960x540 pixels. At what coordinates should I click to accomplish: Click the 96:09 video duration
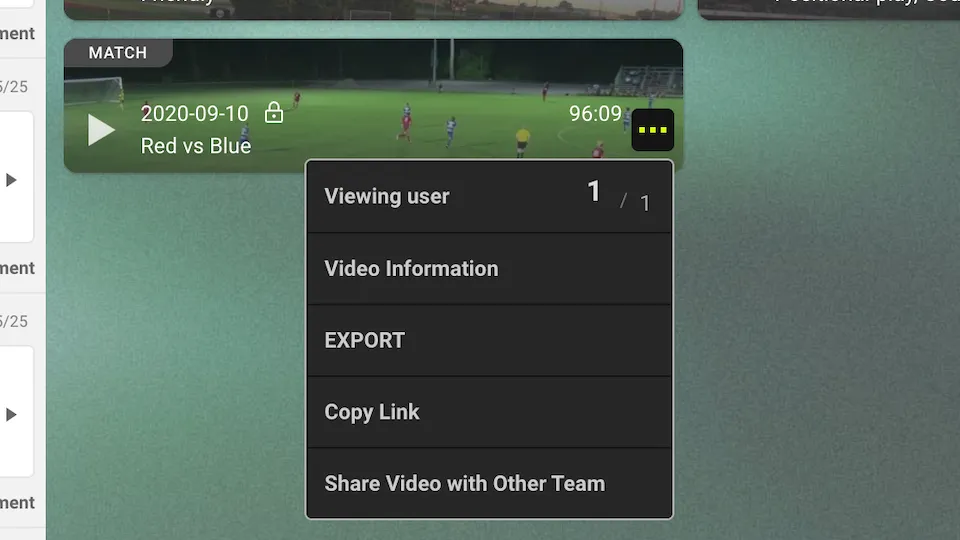pos(595,113)
